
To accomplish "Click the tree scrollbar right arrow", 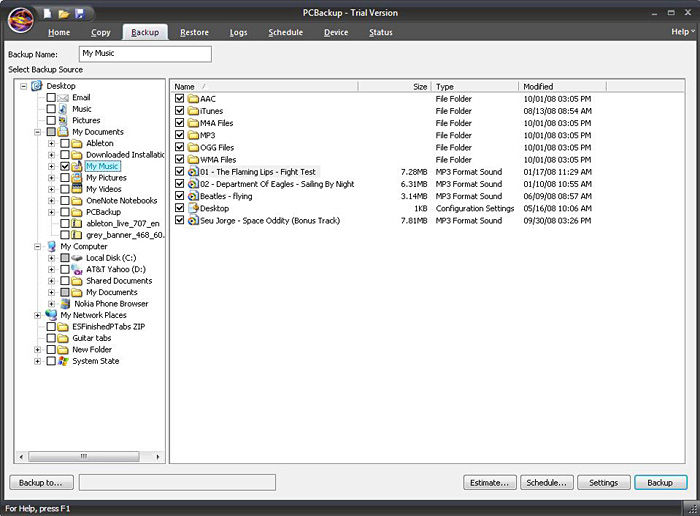I will (158, 457).
